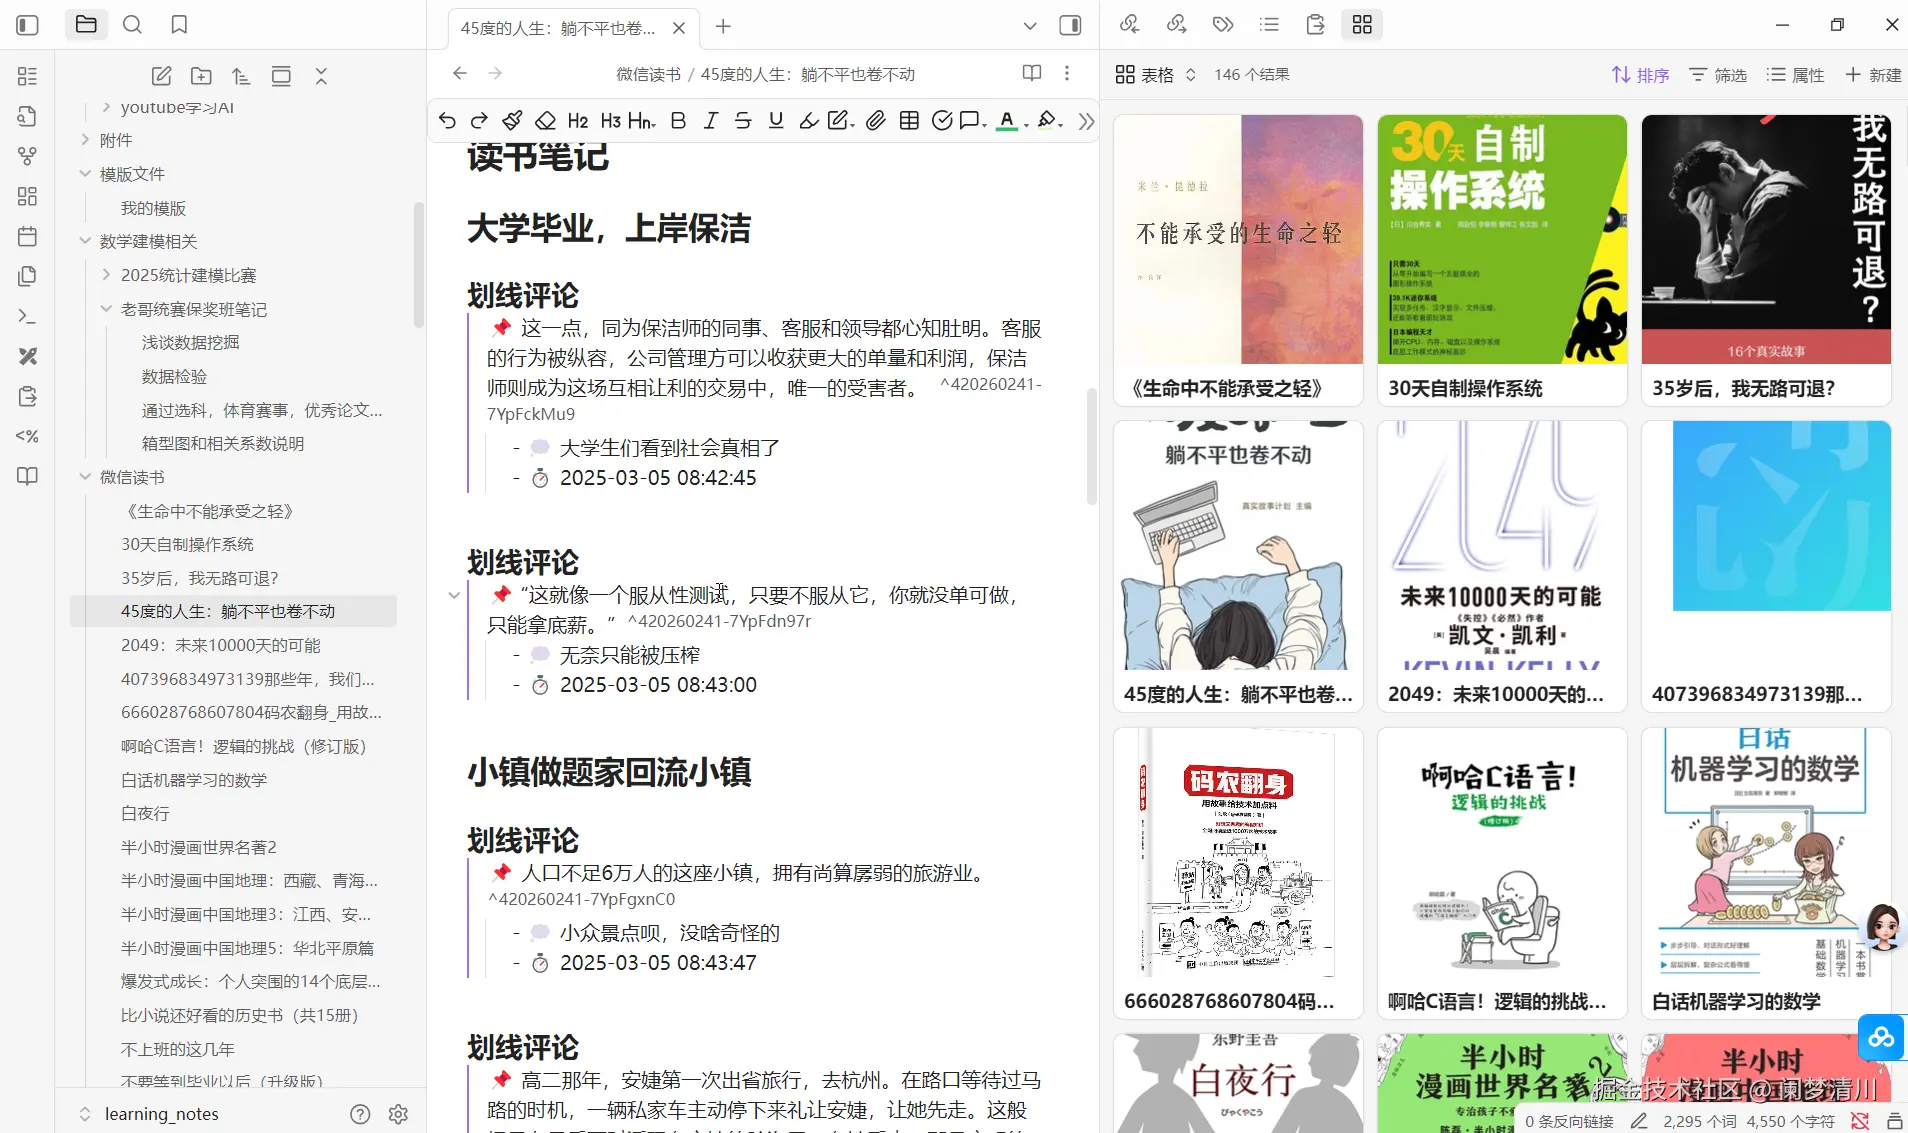The height and width of the screenshot is (1133, 1908).
Task: Open the 表格 view switcher dropdown
Action: coord(1156,75)
